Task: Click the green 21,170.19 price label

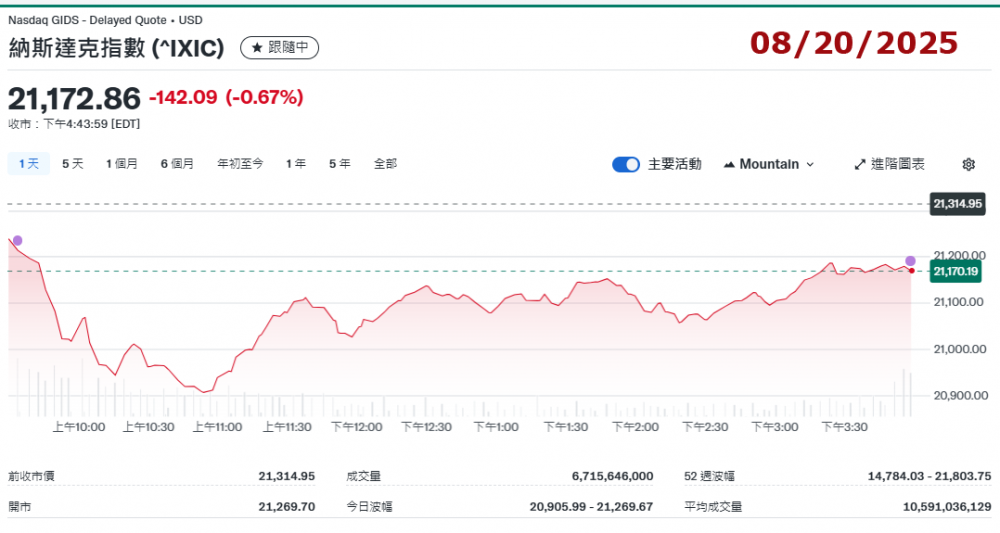Action: coord(958,271)
